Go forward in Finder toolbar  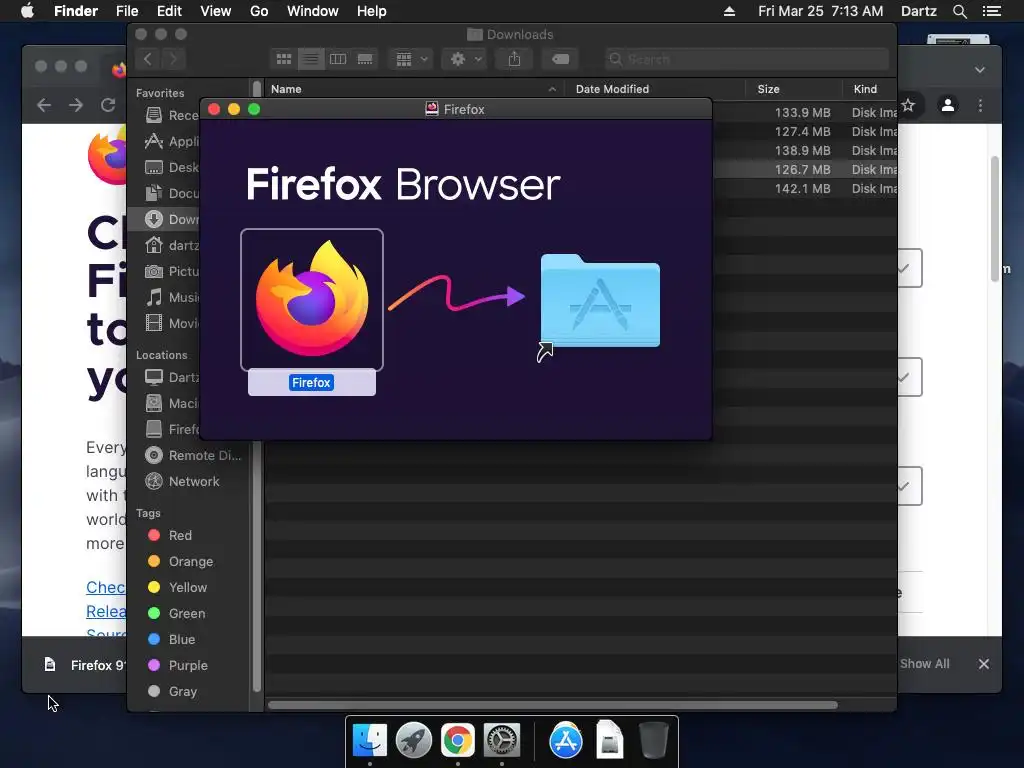(x=173, y=59)
